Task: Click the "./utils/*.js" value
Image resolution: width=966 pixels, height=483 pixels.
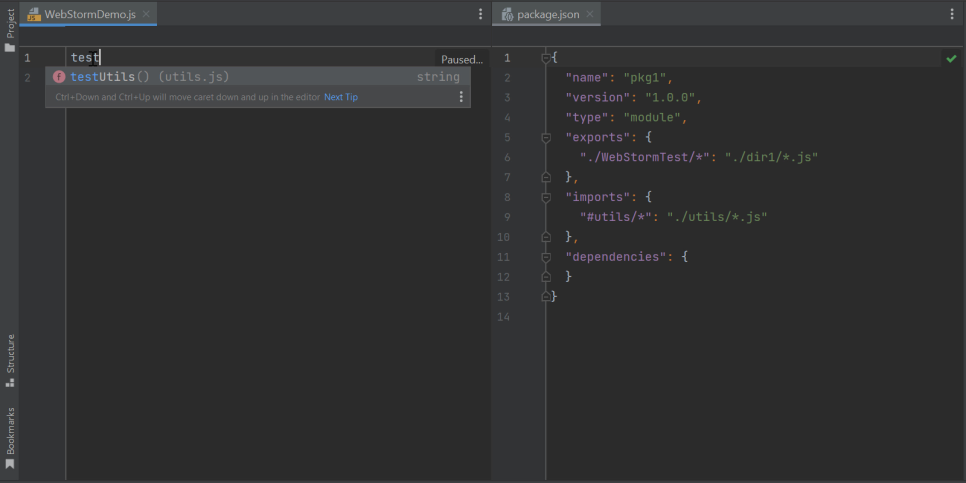Action: (717, 217)
